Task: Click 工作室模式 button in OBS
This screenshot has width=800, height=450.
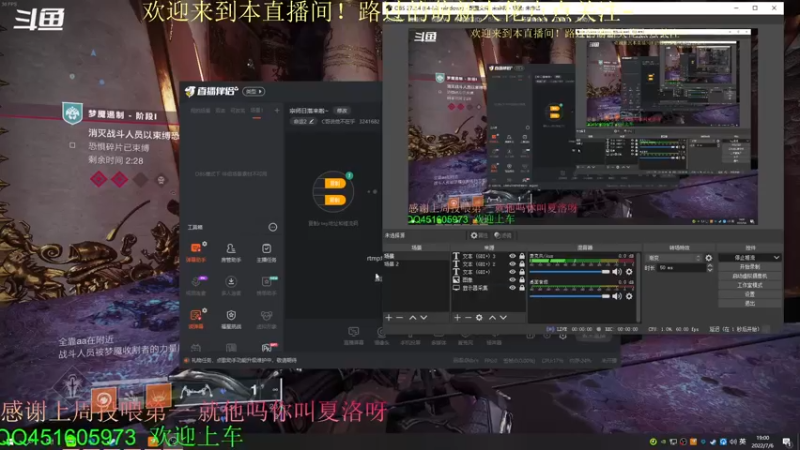Action: click(749, 285)
